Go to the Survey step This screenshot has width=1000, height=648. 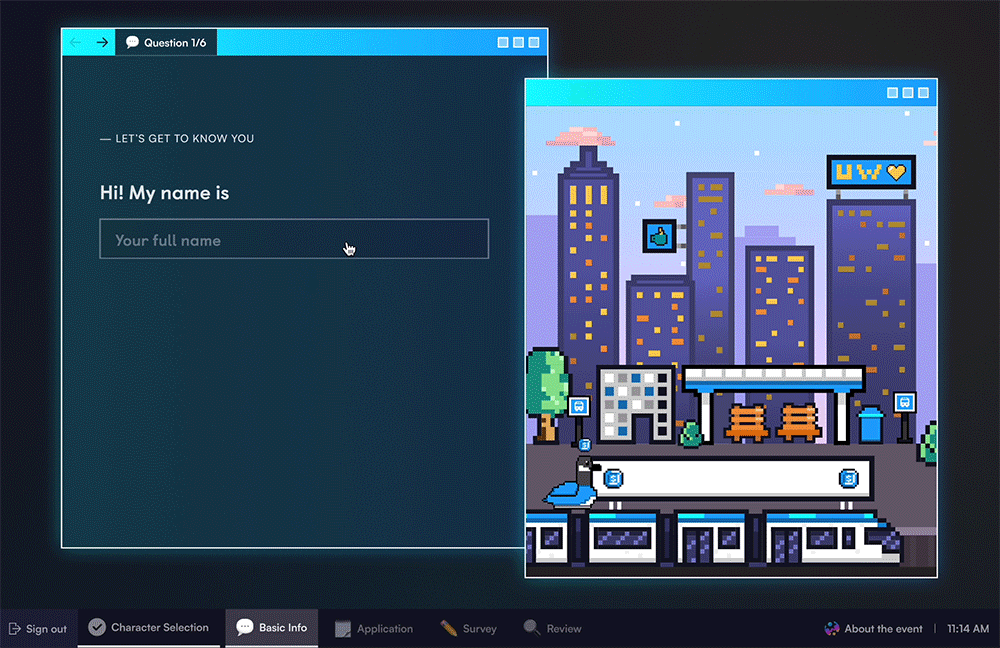click(x=469, y=628)
